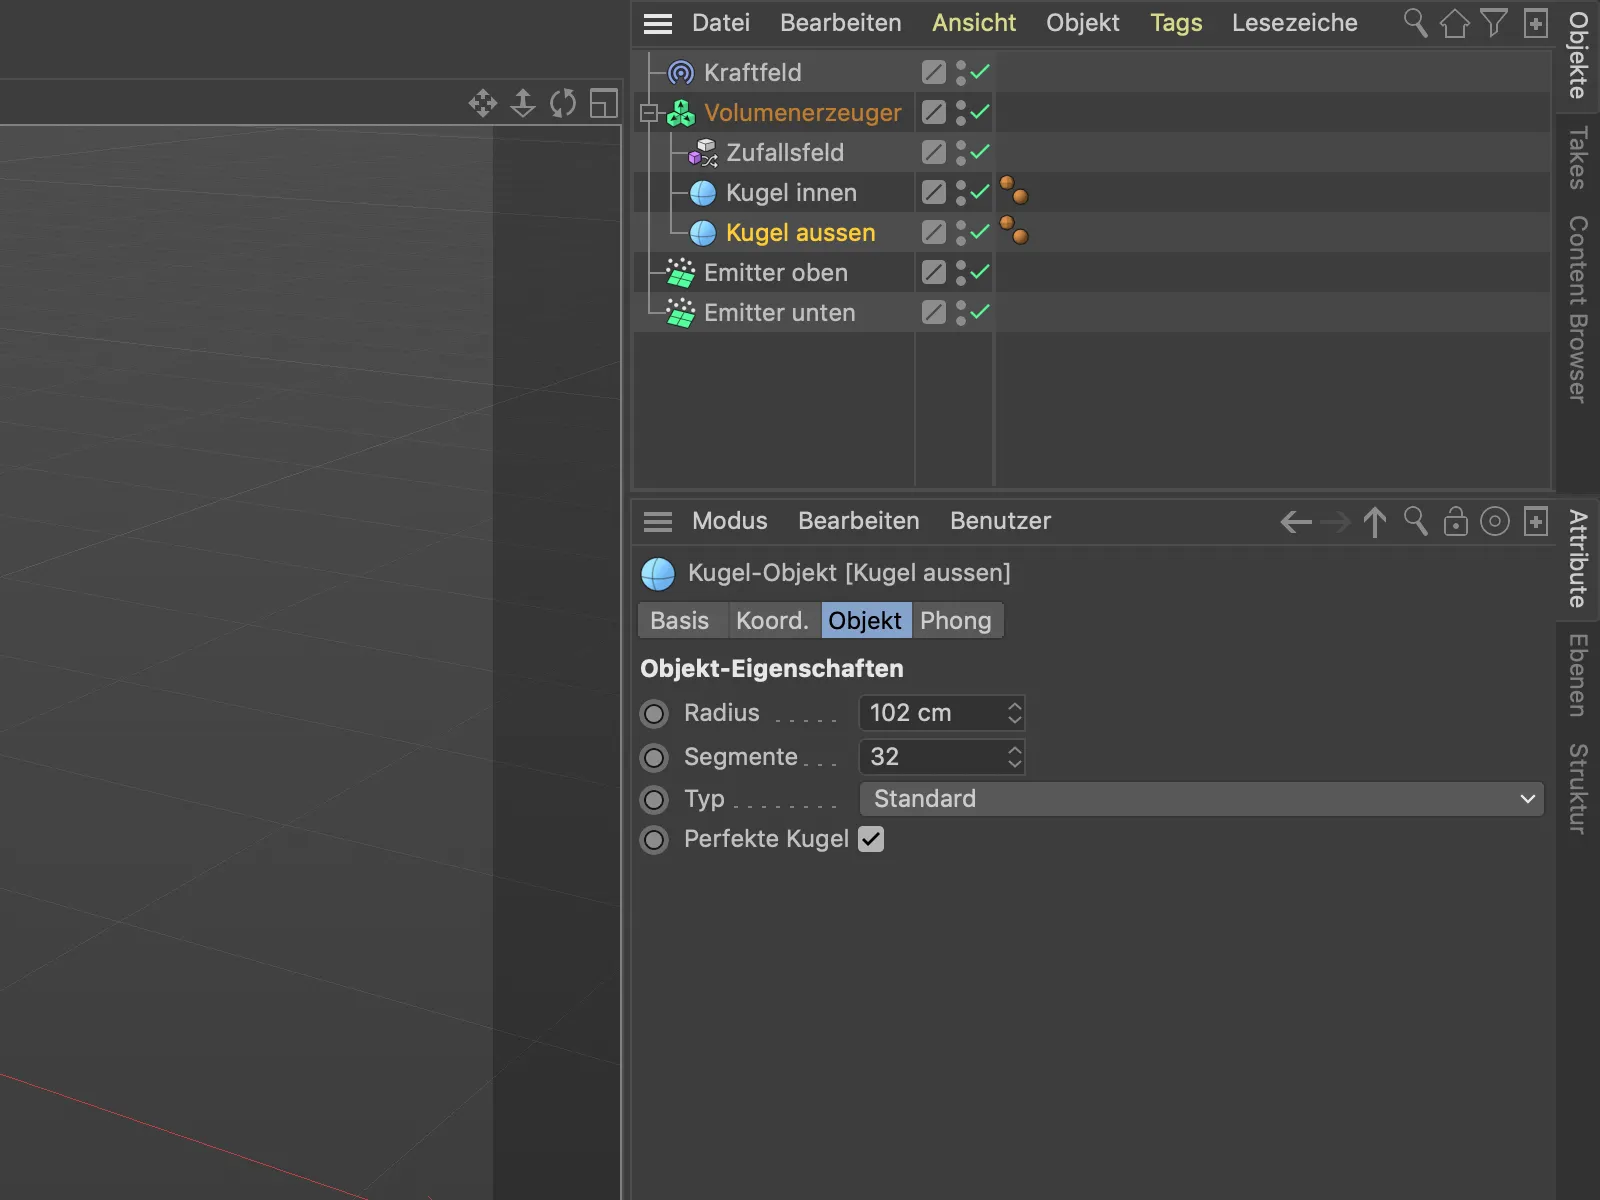Click the Radius 102 cm field
1600x1200 pixels.
coord(942,713)
